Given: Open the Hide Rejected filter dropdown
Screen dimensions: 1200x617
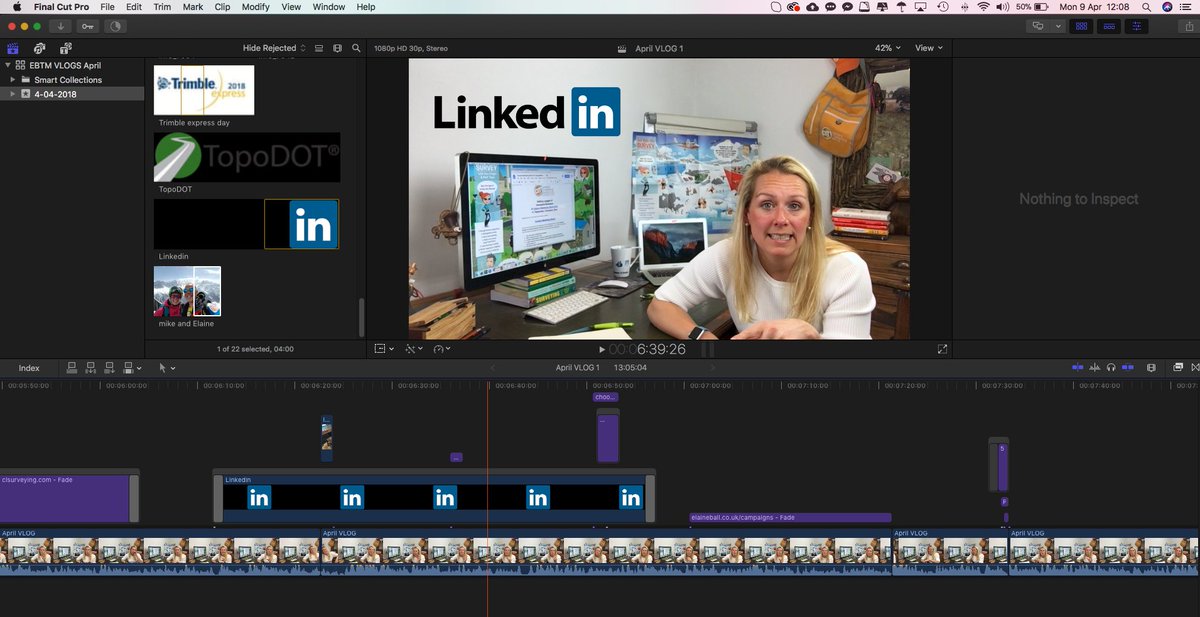Looking at the screenshot, I should (274, 48).
